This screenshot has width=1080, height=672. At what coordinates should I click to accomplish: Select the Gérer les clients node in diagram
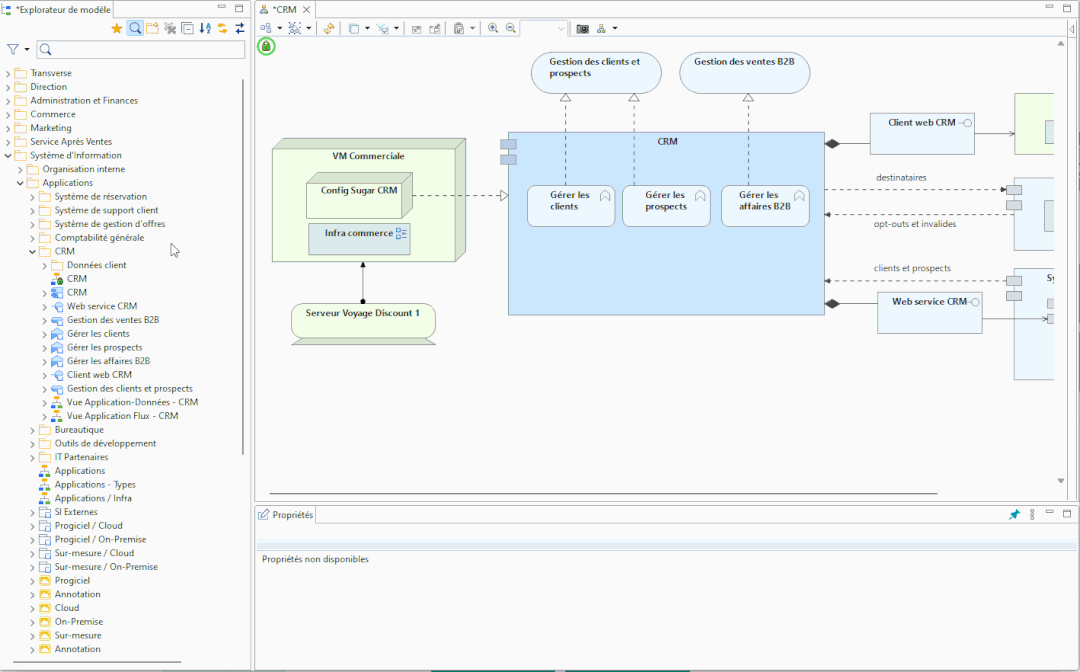point(571,205)
